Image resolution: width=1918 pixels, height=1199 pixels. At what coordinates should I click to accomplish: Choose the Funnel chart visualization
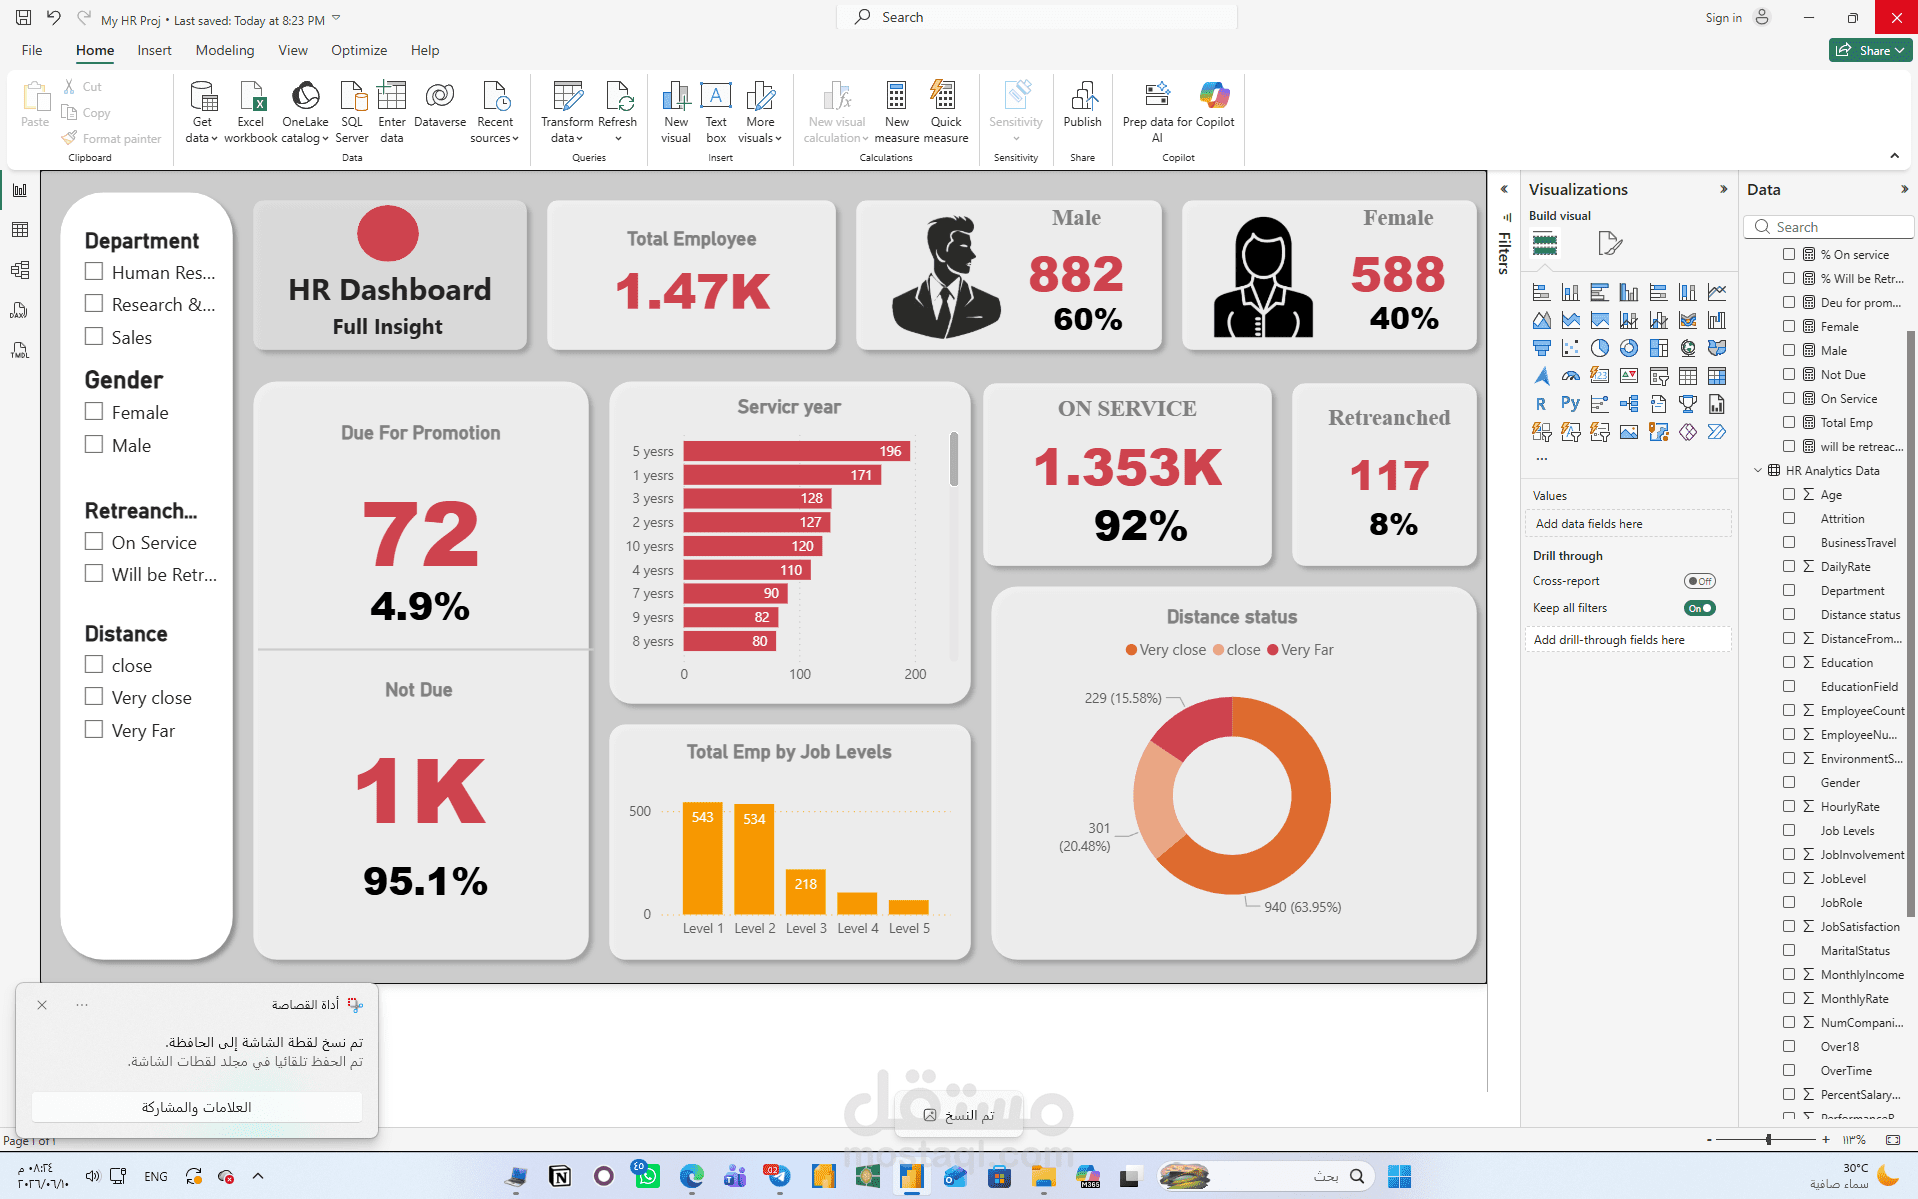[1542, 348]
